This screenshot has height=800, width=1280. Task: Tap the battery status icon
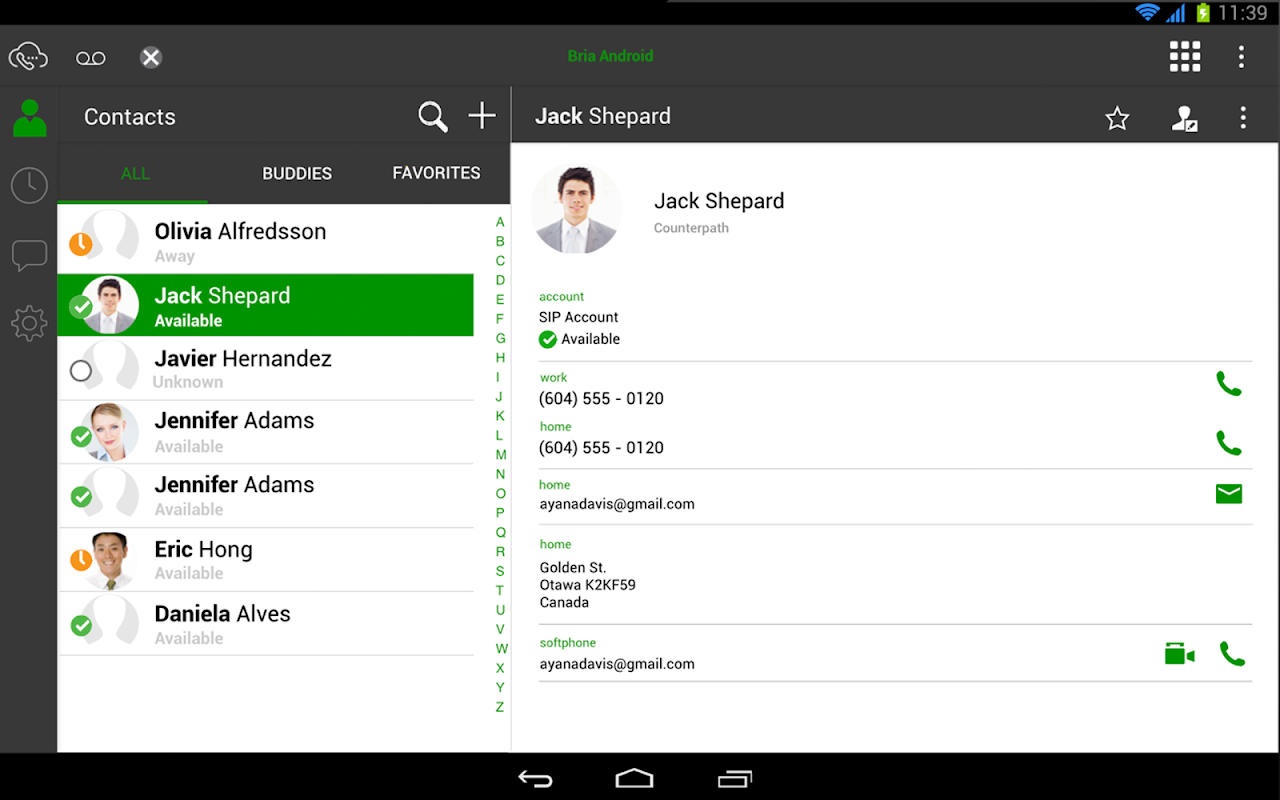1203,12
